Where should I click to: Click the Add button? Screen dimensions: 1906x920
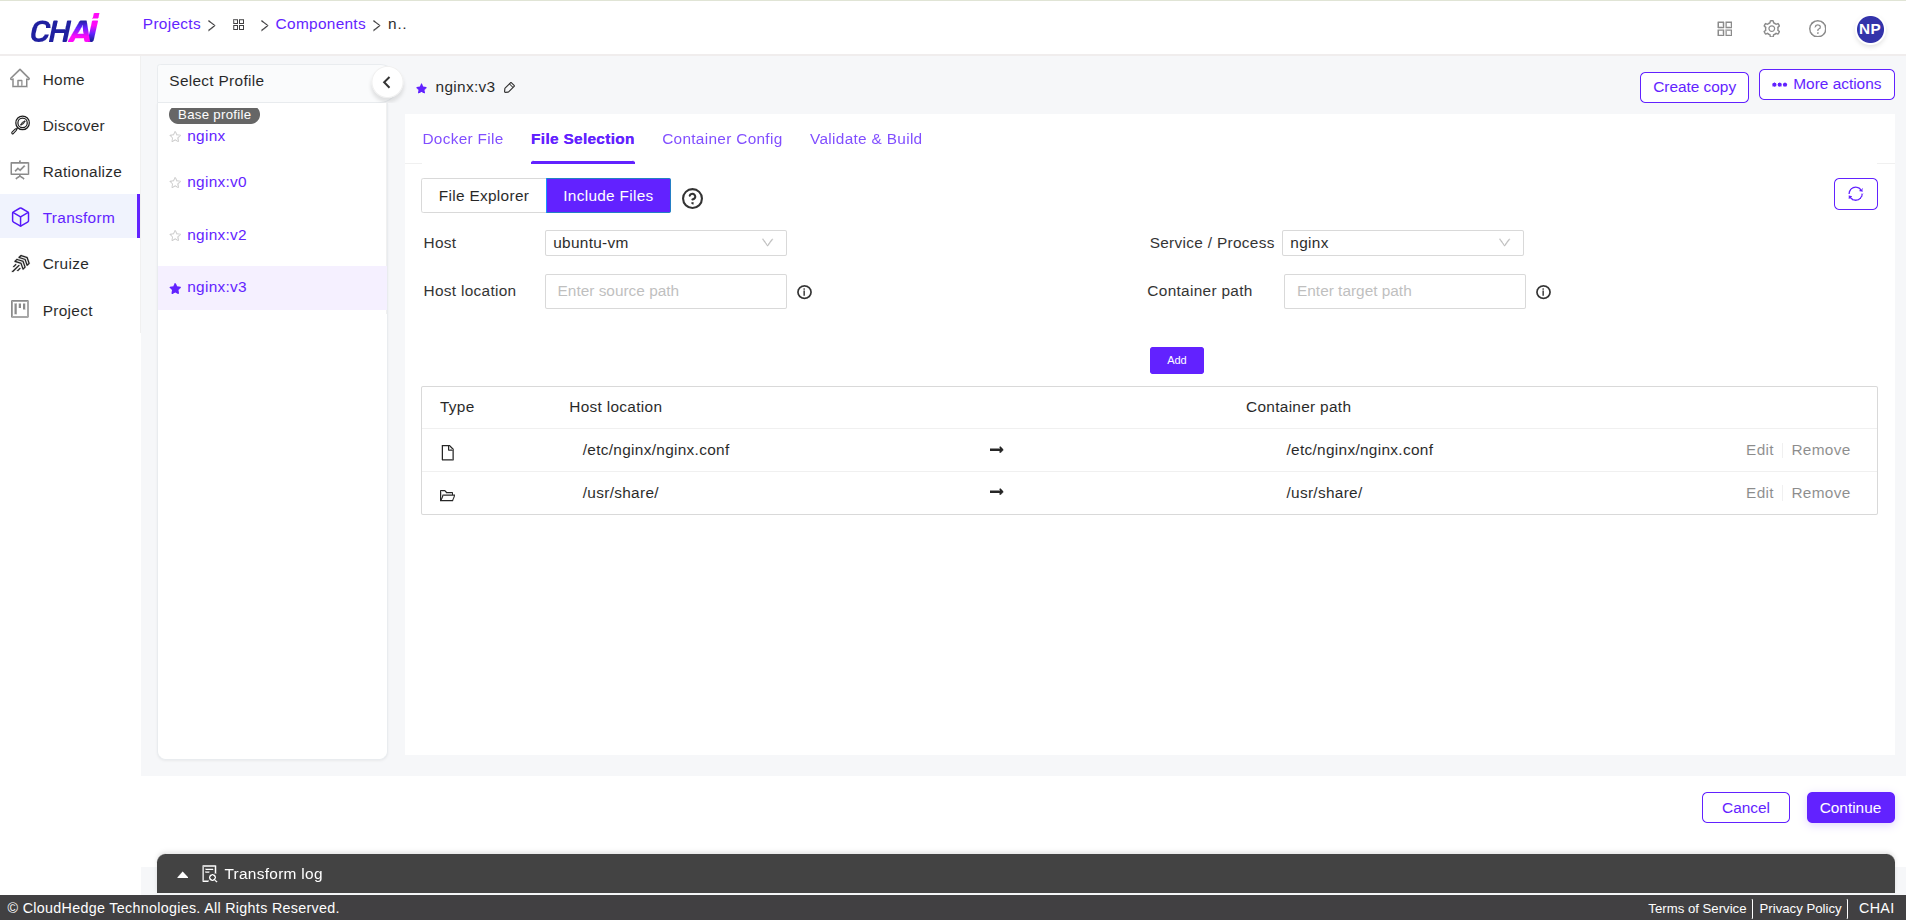1177,360
